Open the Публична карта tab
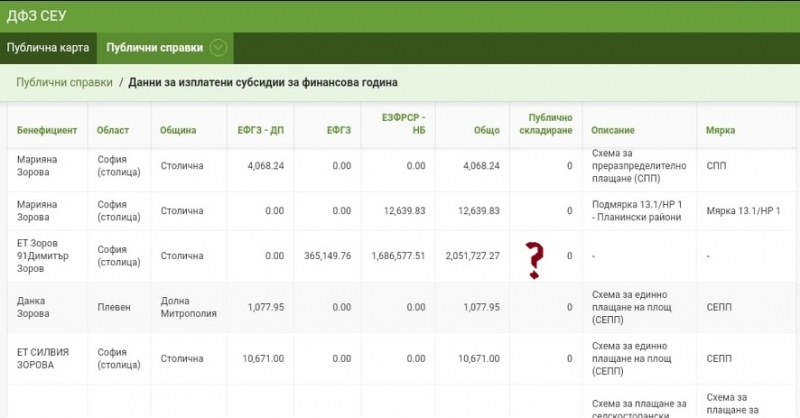Image resolution: width=800 pixels, height=418 pixels. pyautogui.click(x=48, y=47)
